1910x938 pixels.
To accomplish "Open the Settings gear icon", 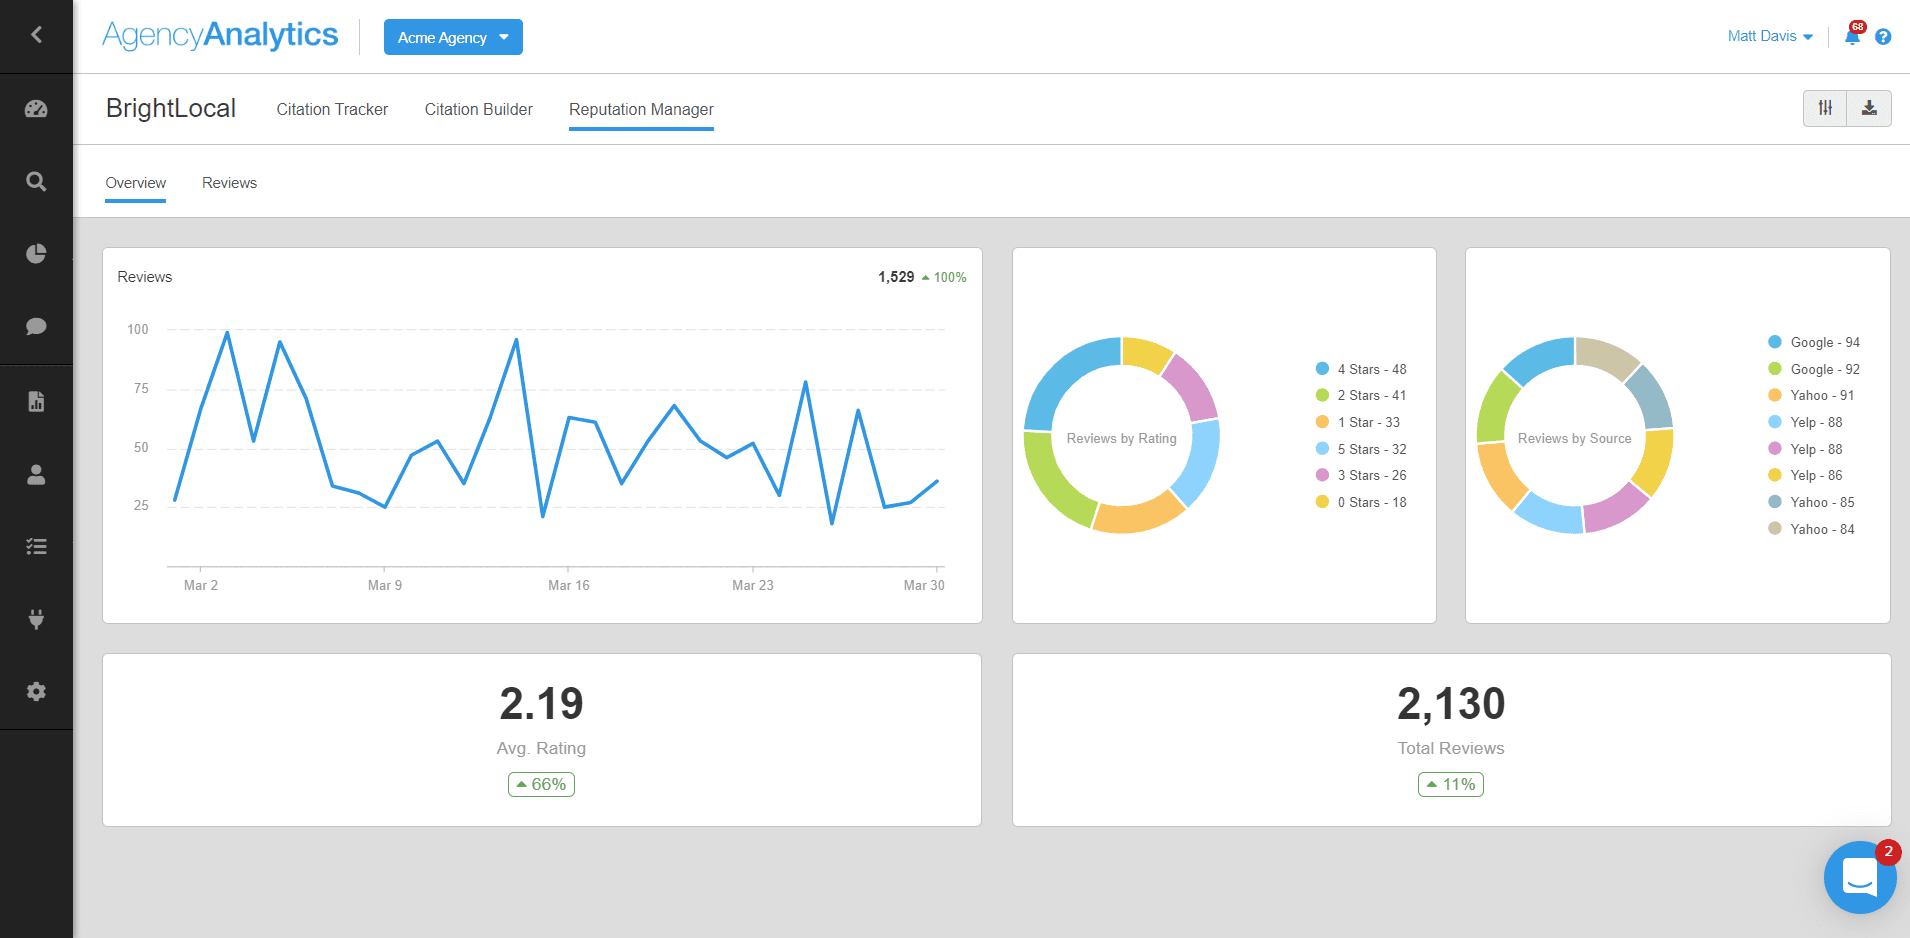I will point(36,691).
